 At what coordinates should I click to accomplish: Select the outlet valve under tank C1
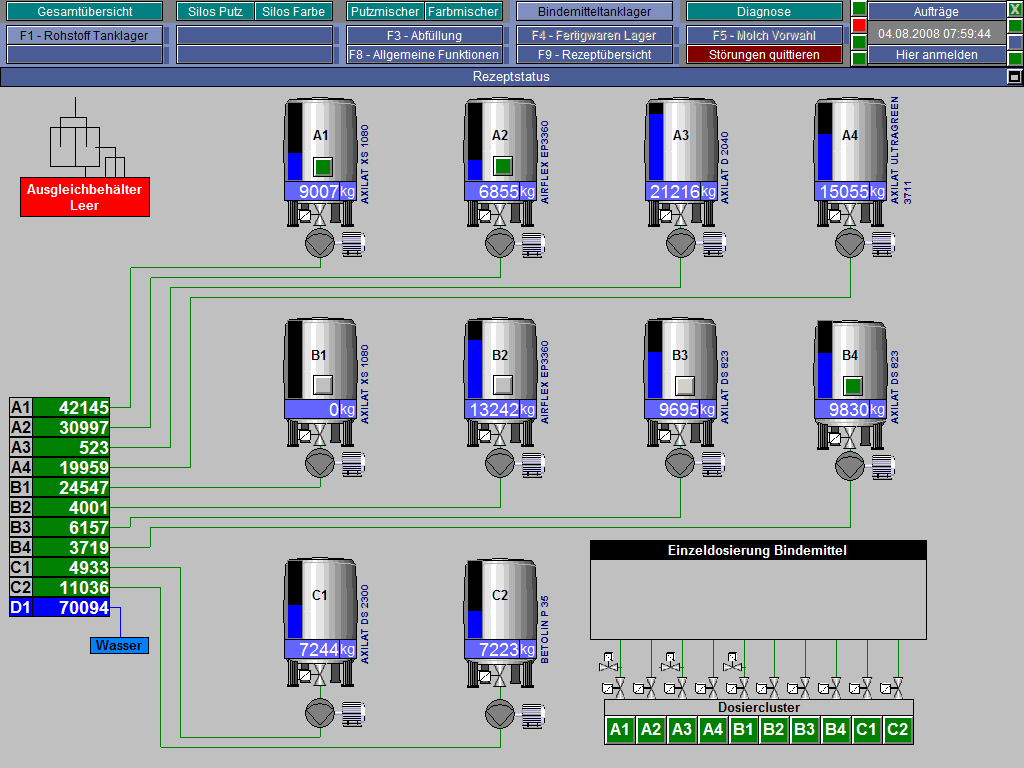319,677
